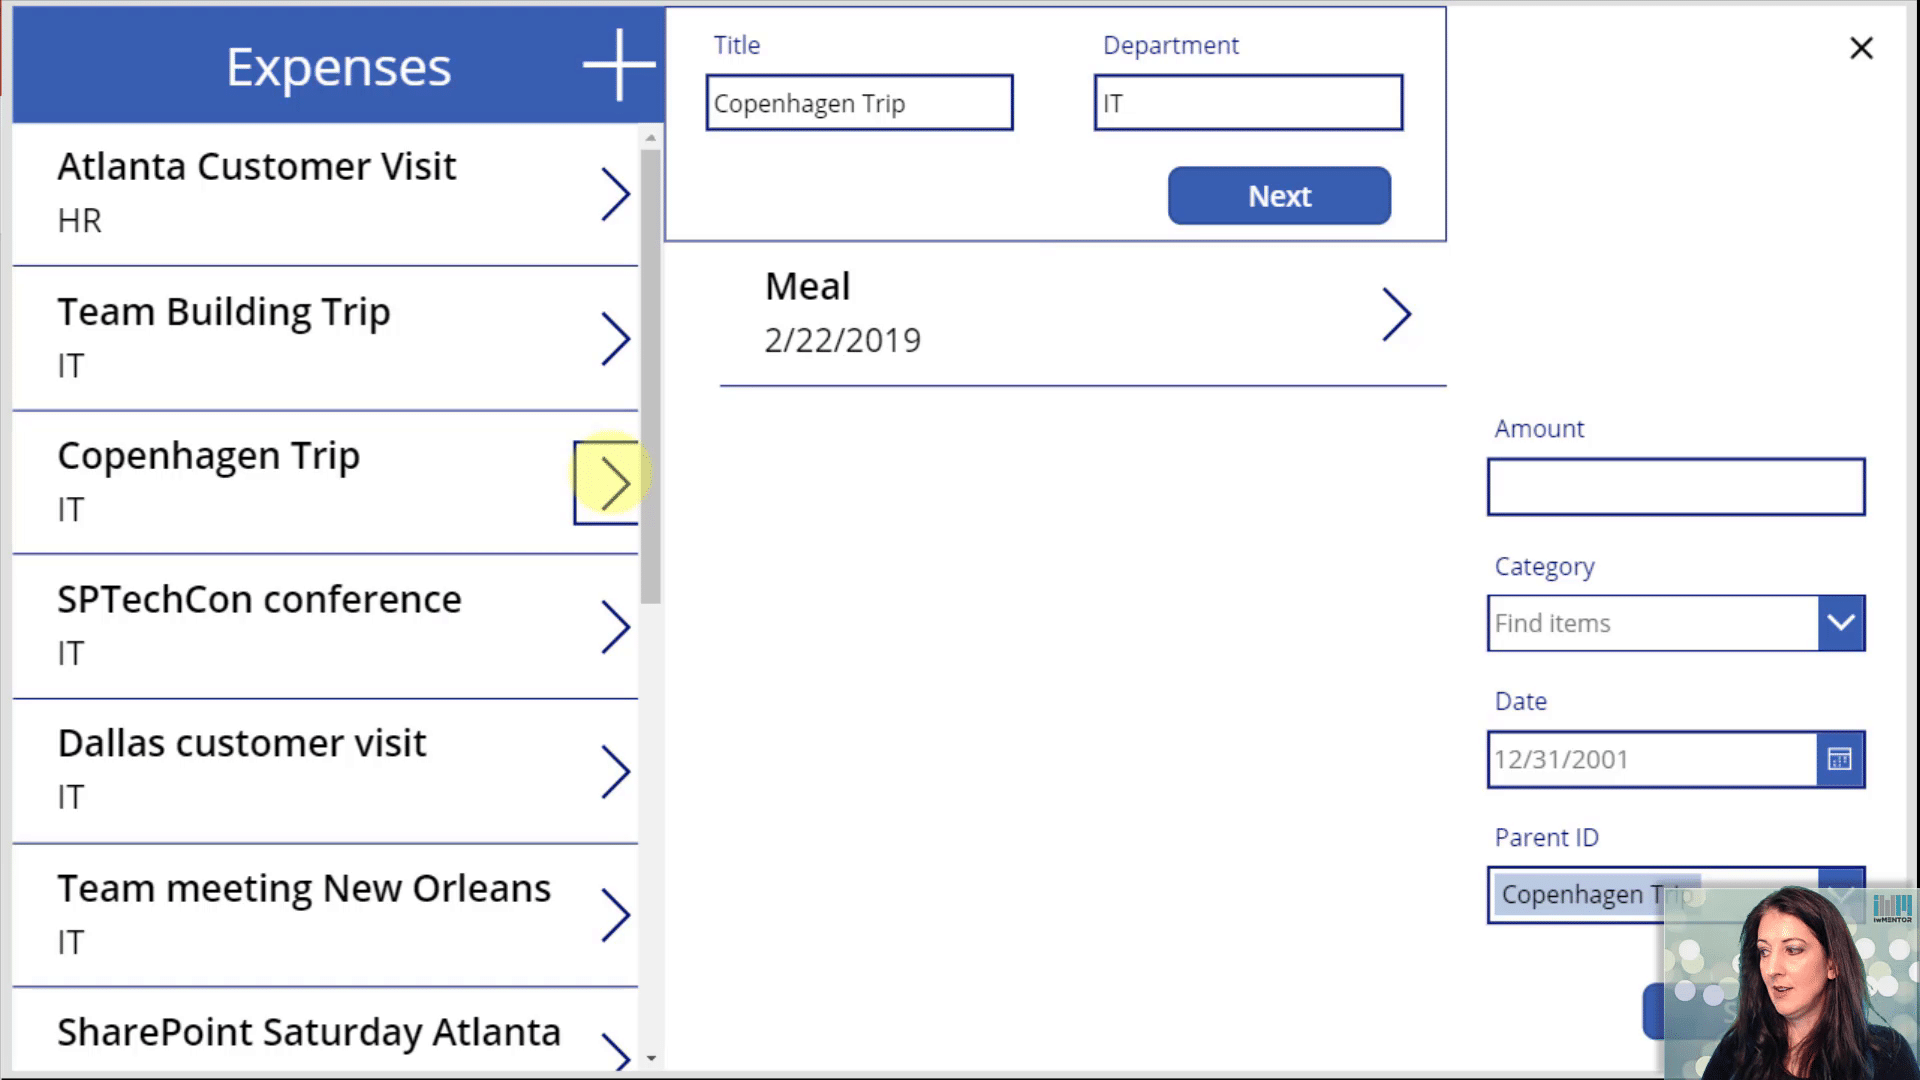Open Team Building Trip details arrow

(x=615, y=339)
